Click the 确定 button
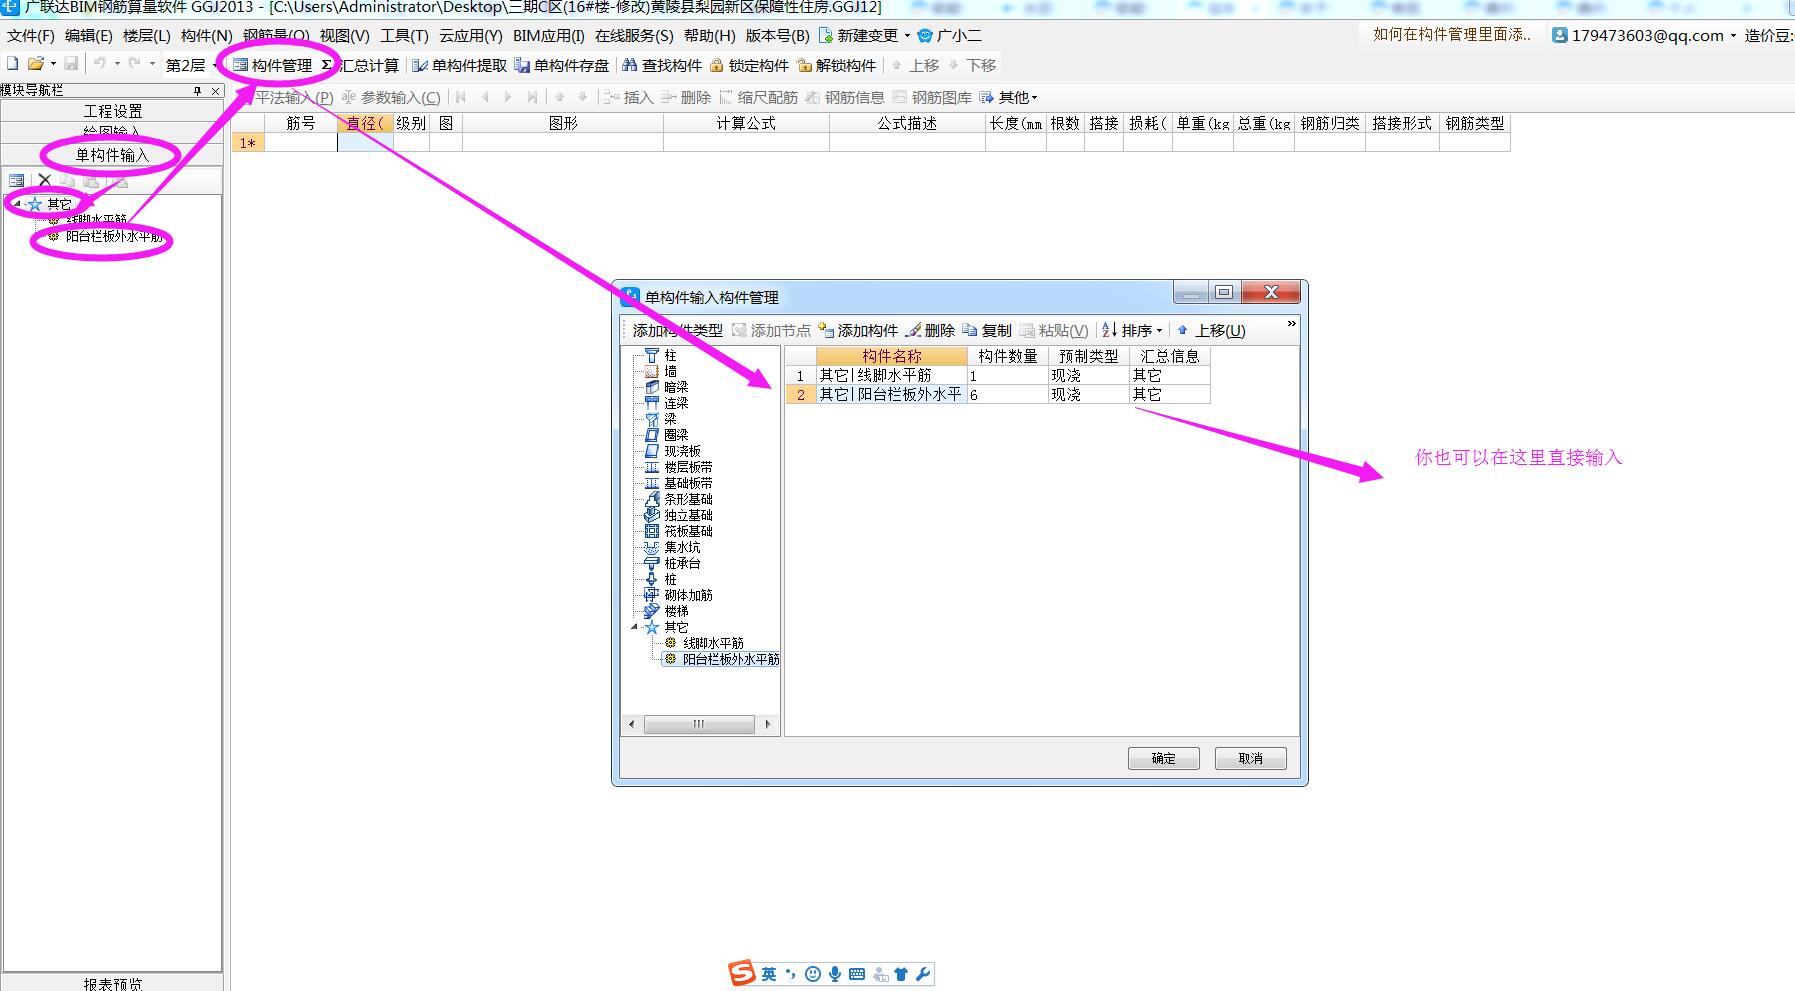 (1164, 758)
